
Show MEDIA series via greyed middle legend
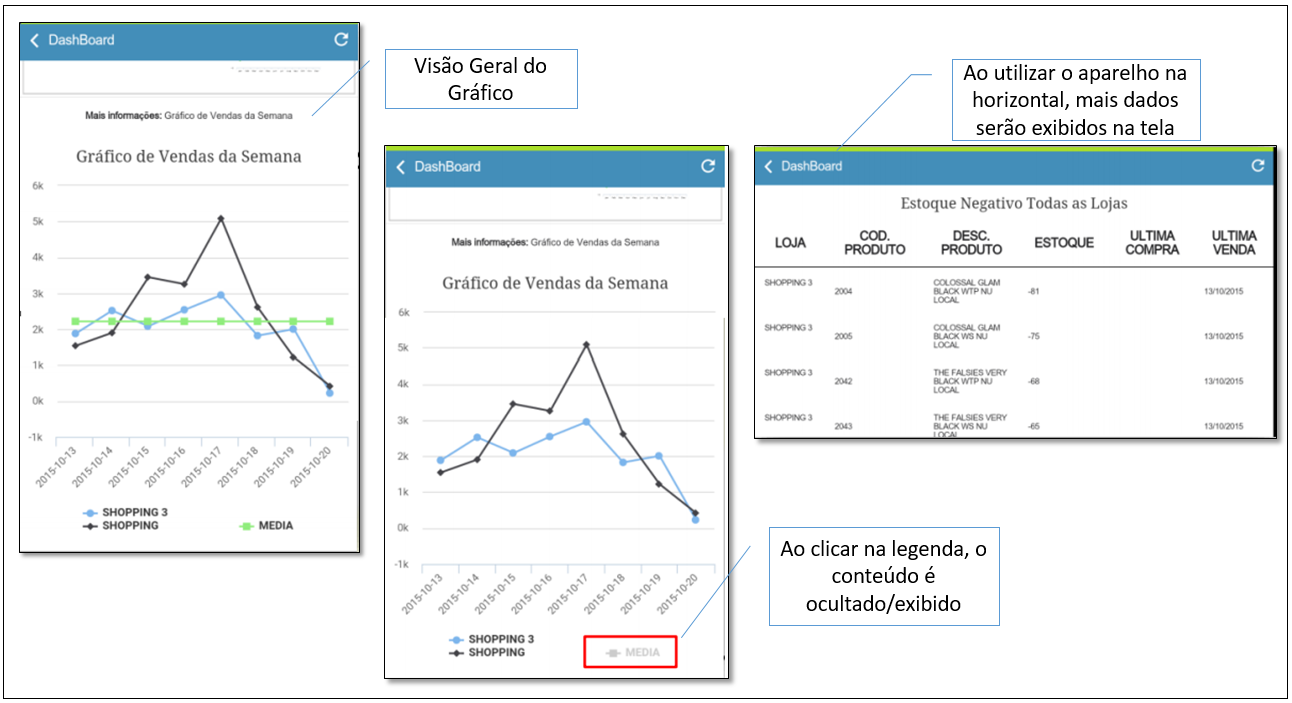(632, 652)
